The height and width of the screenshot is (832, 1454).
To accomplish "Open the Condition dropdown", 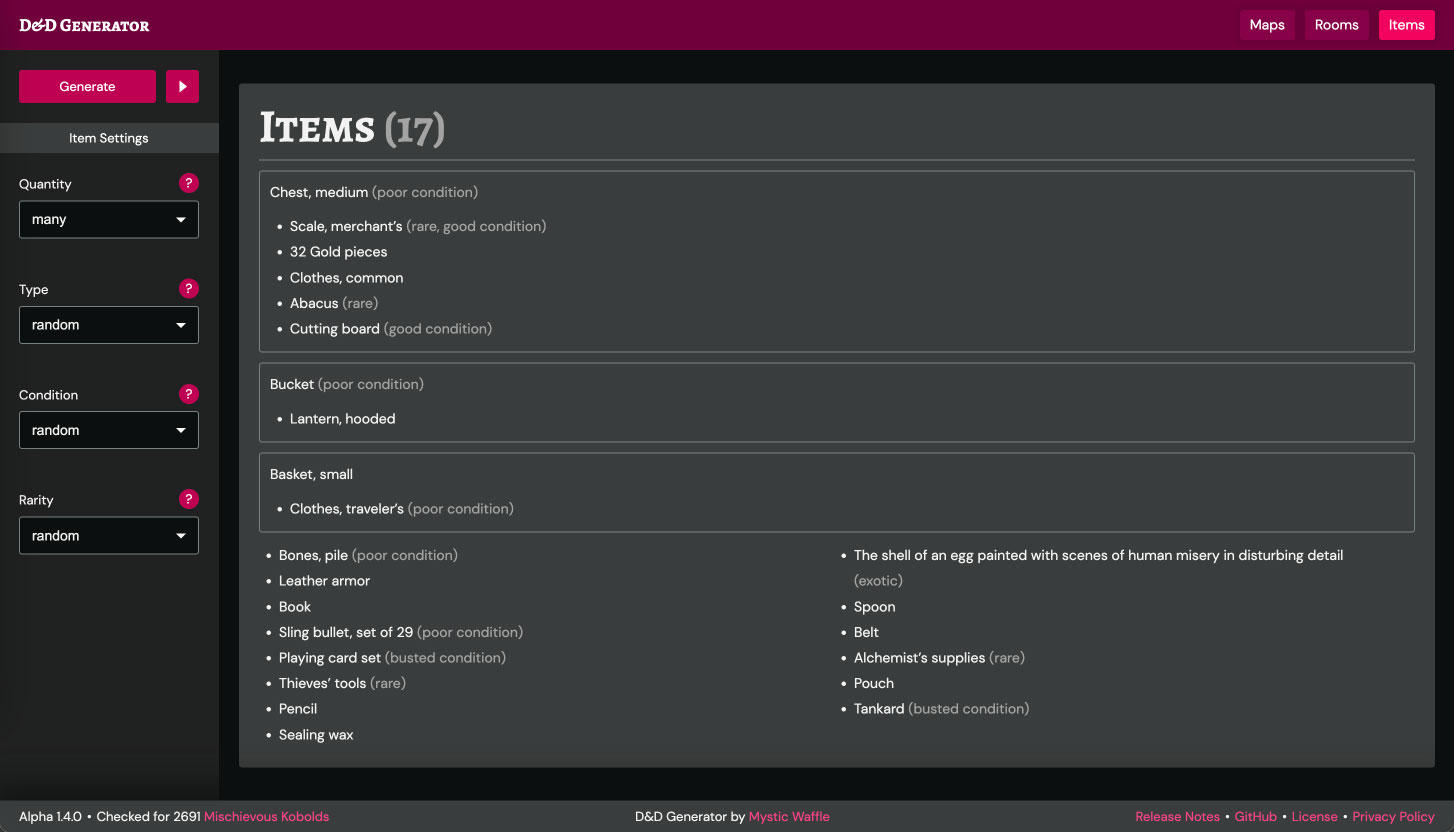I will 108,429.
